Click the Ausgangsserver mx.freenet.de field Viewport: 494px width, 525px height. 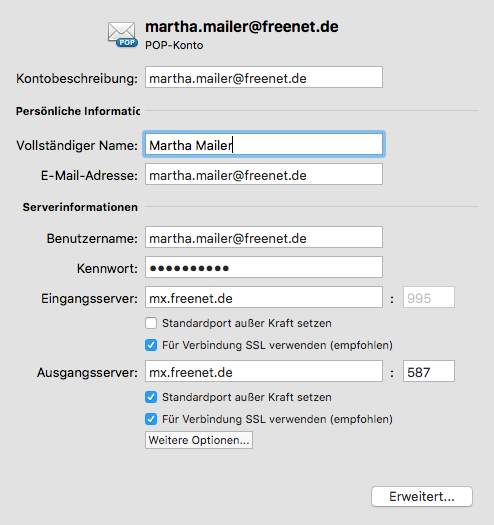(264, 371)
